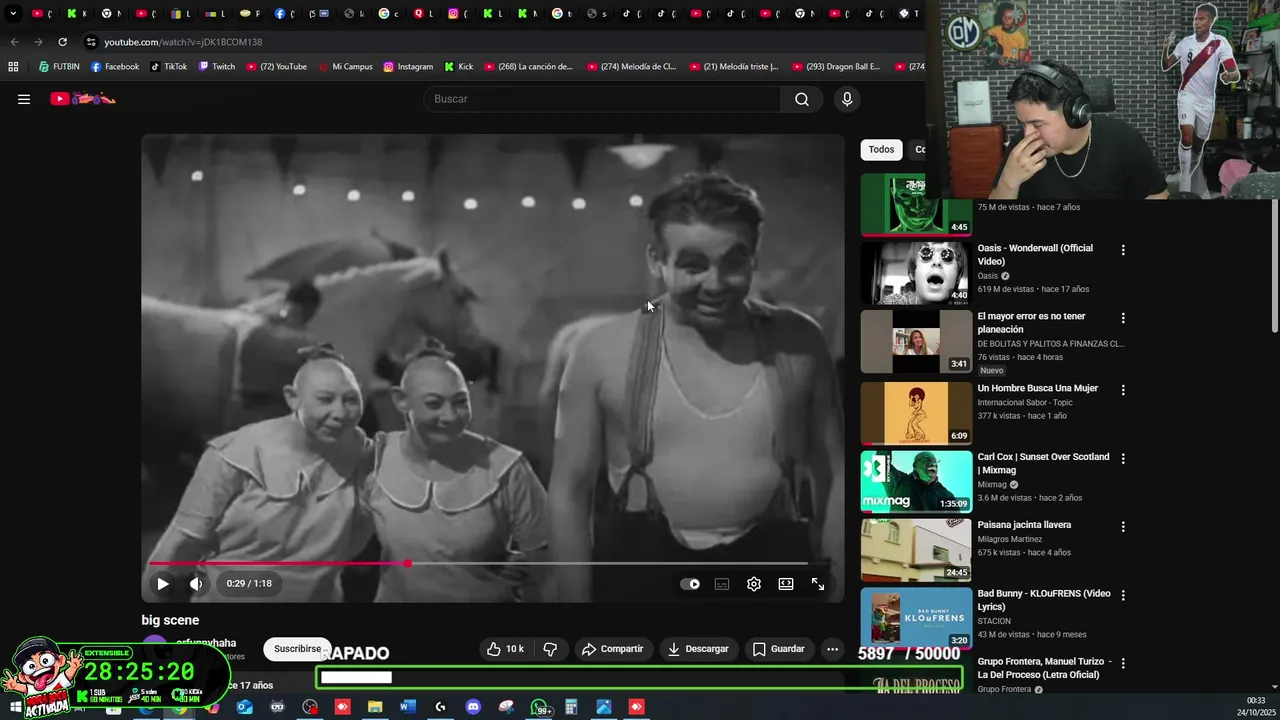1280x720 pixels.
Task: Open the YouTube guide hamburger menu
Action: [x=24, y=99]
